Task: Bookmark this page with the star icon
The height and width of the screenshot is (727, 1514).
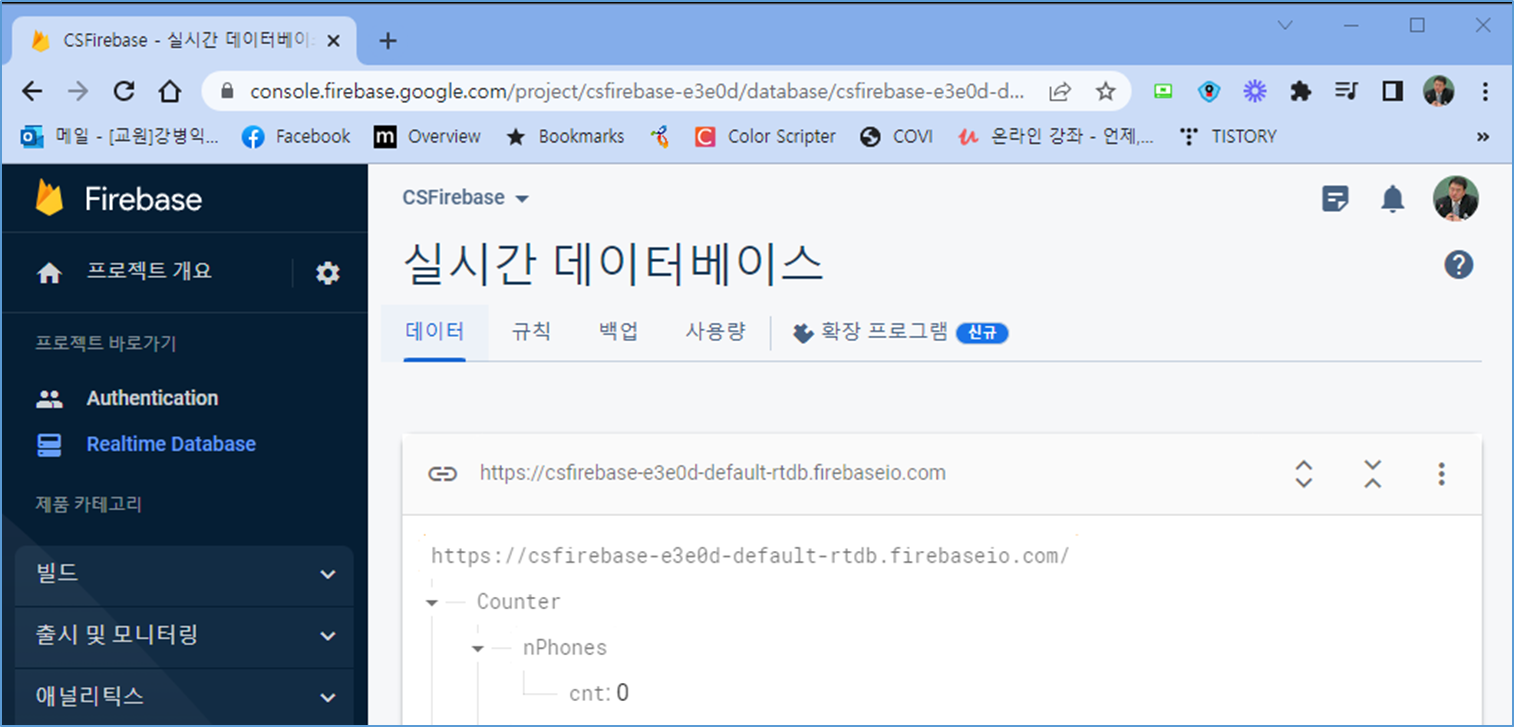Action: (1105, 92)
